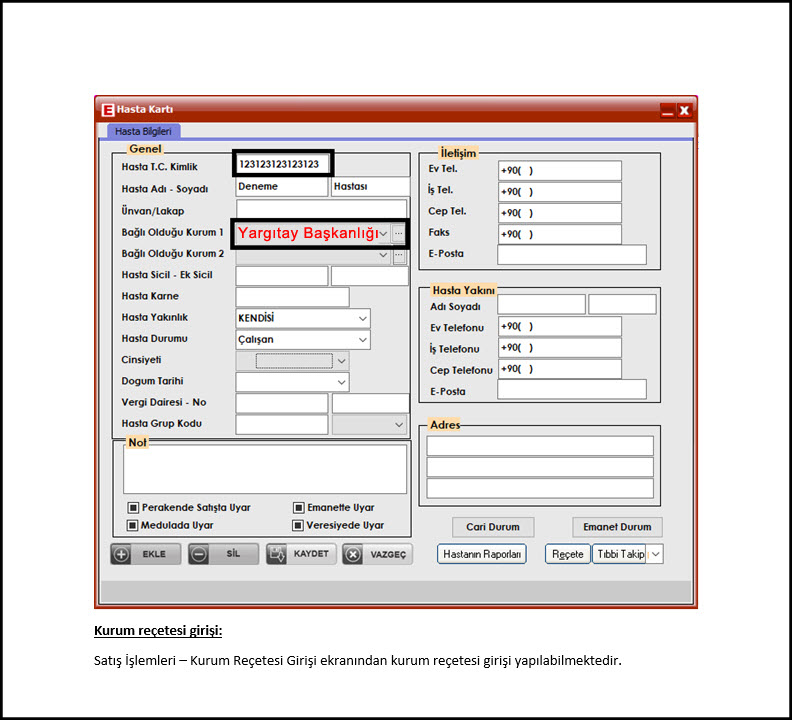Viewport: 792px width, 720px height.
Task: Focus the Hasta Karne field
Action: [x=292, y=297]
